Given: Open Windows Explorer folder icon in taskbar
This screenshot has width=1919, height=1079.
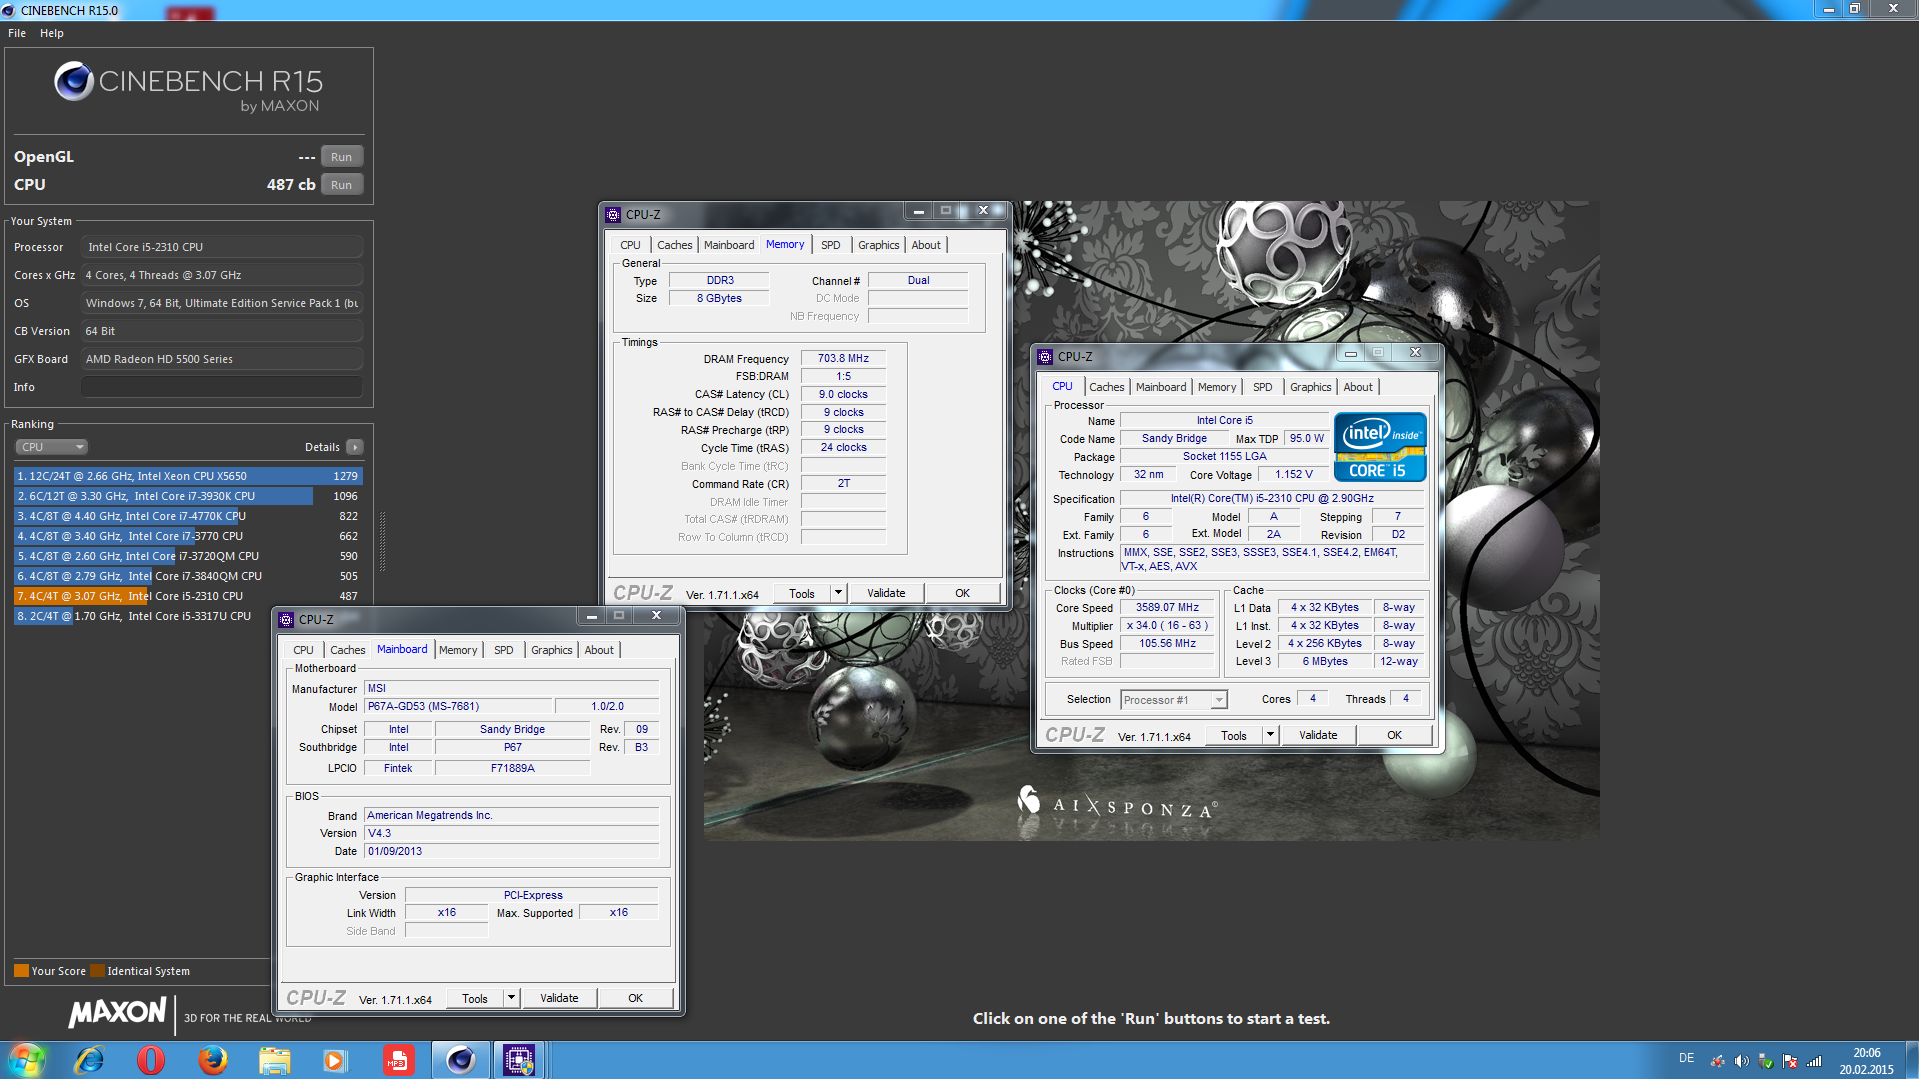Looking at the screenshot, I should 274,1060.
